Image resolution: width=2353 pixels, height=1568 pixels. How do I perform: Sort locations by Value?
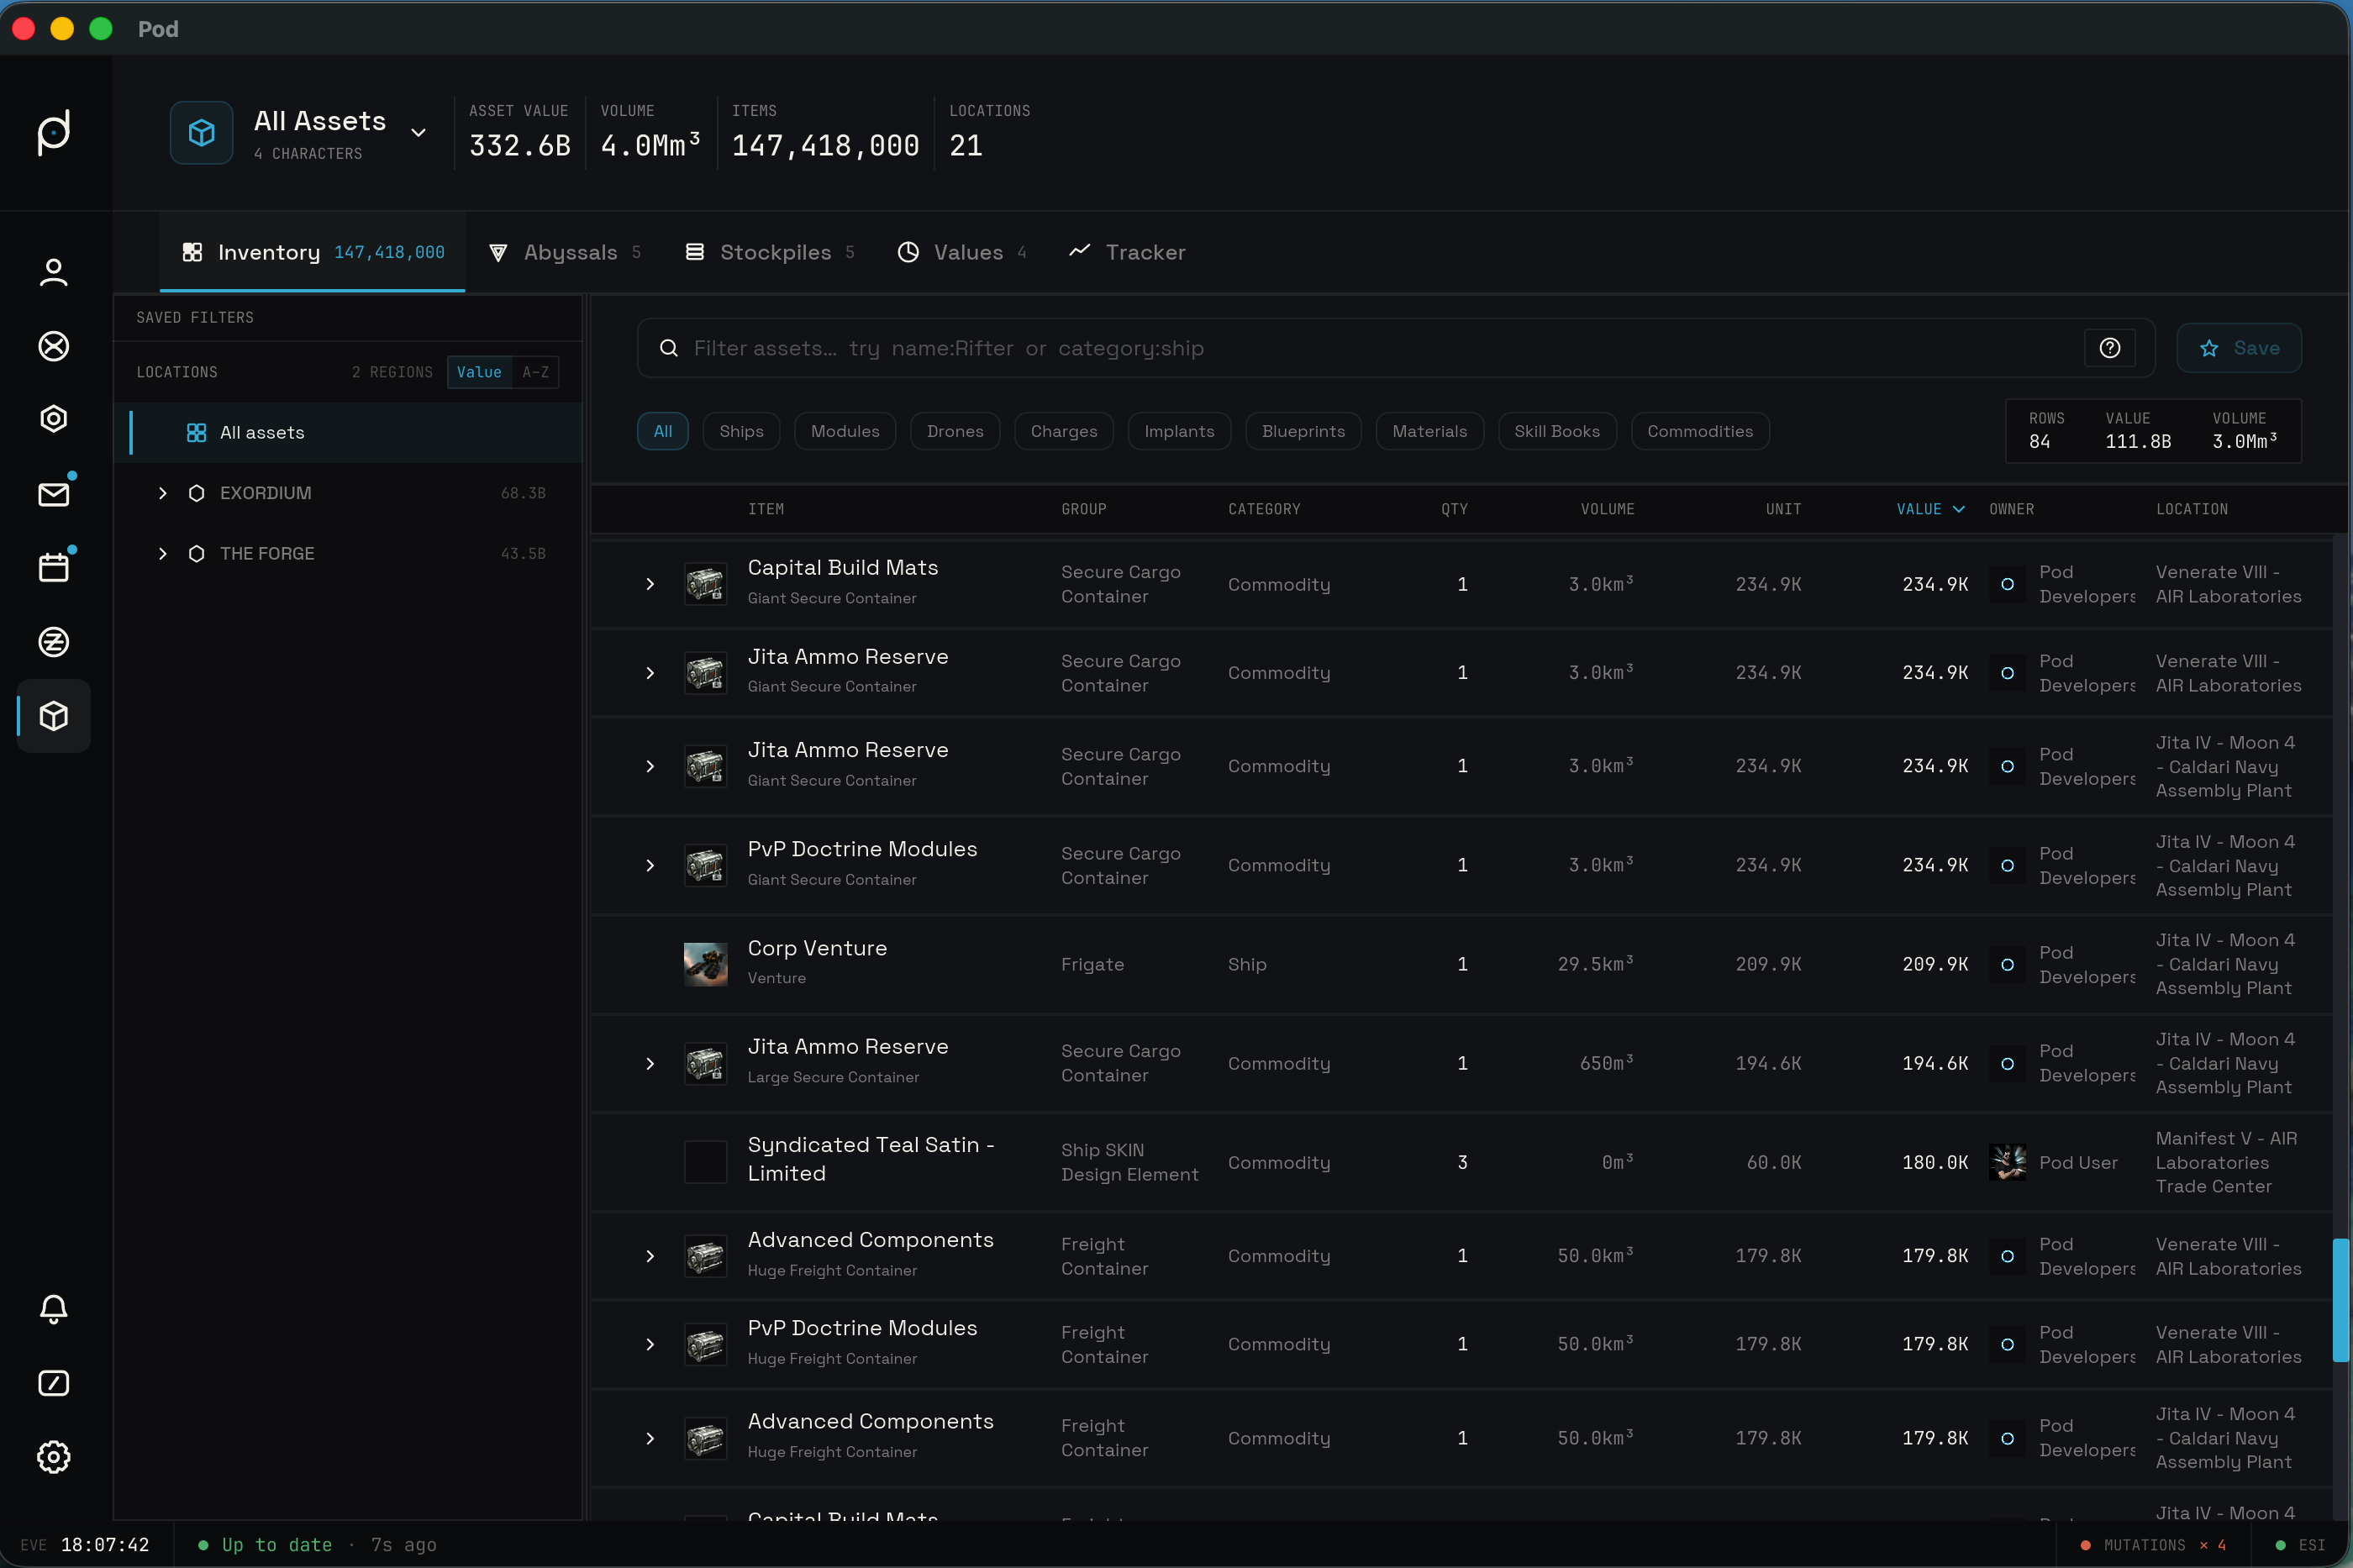click(479, 372)
